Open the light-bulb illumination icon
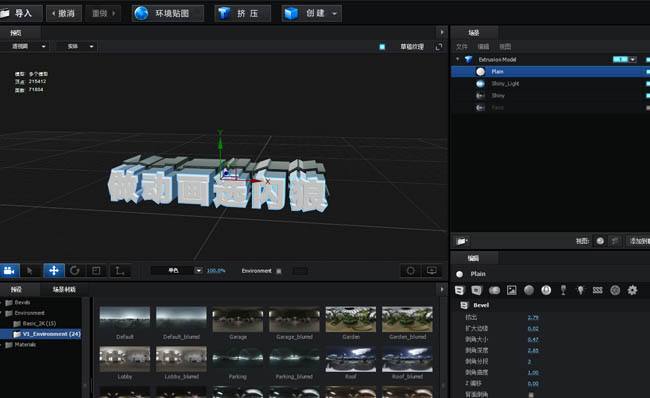 pos(580,290)
